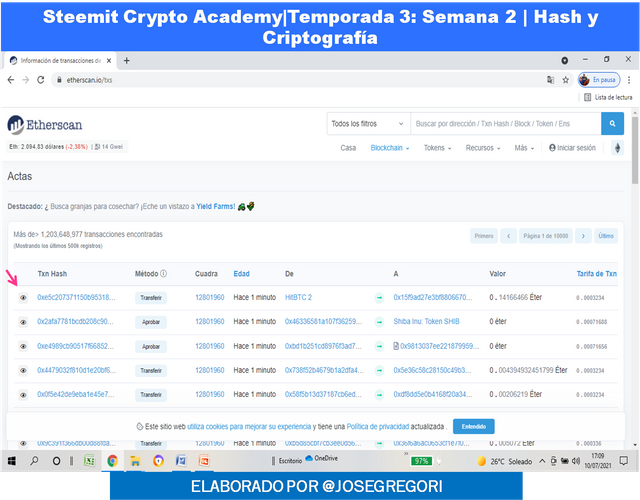640x500 pixels.
Task: Close the Etherscan transactions tab
Action: click(109, 61)
